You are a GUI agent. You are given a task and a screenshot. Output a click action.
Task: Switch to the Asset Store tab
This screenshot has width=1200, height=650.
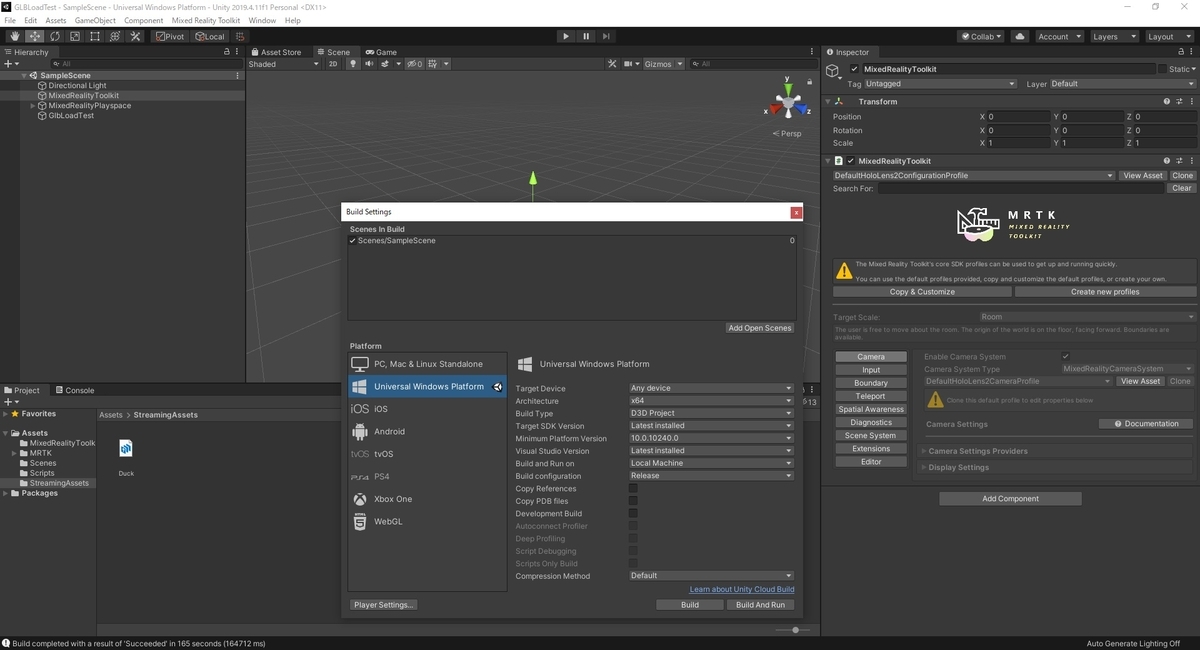276,52
